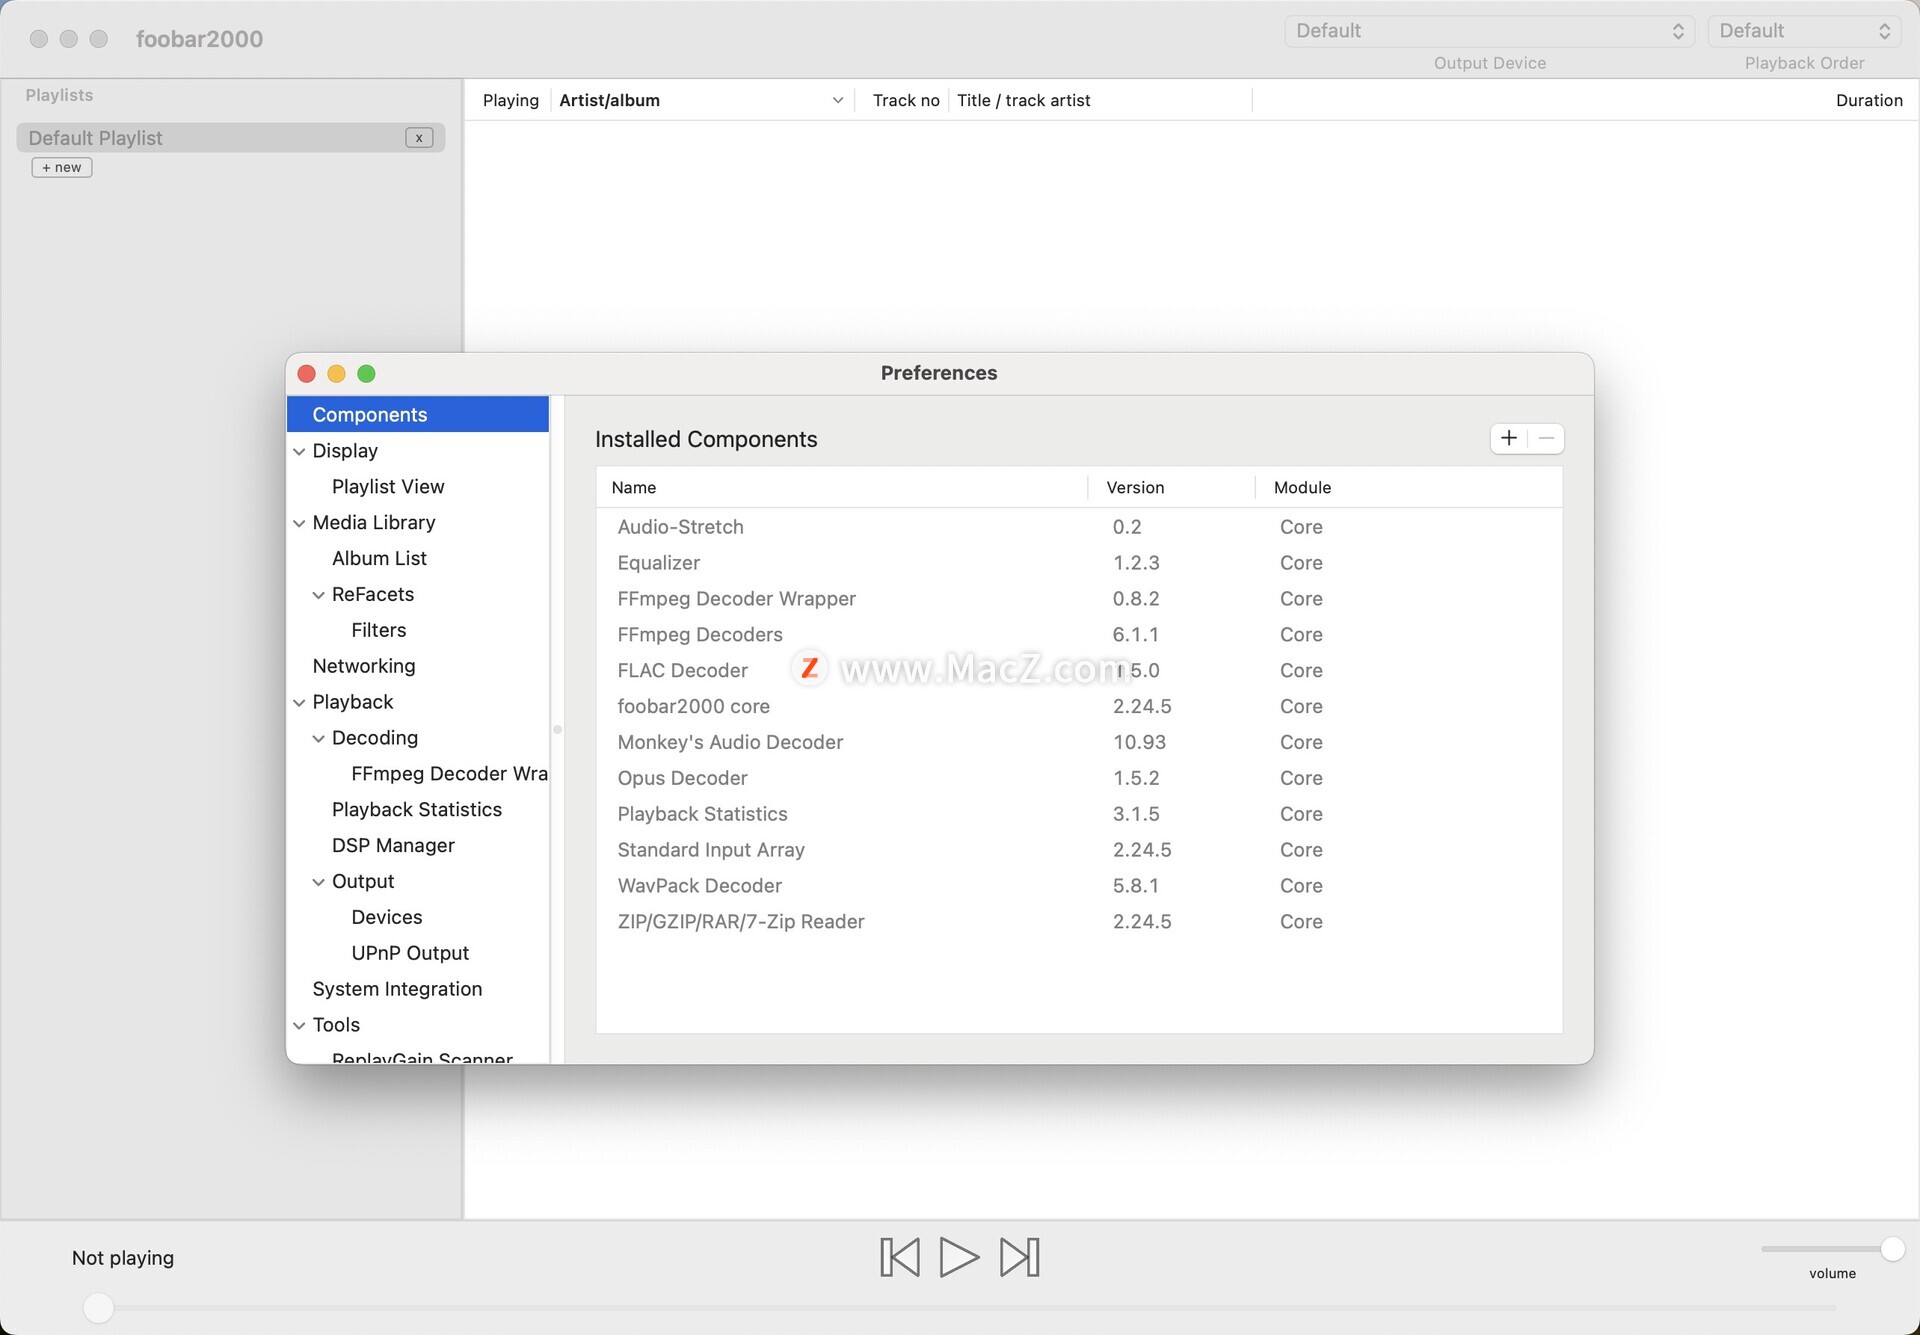This screenshot has height=1335, width=1920.
Task: Zoom Preferences window with green button
Action: click(366, 373)
